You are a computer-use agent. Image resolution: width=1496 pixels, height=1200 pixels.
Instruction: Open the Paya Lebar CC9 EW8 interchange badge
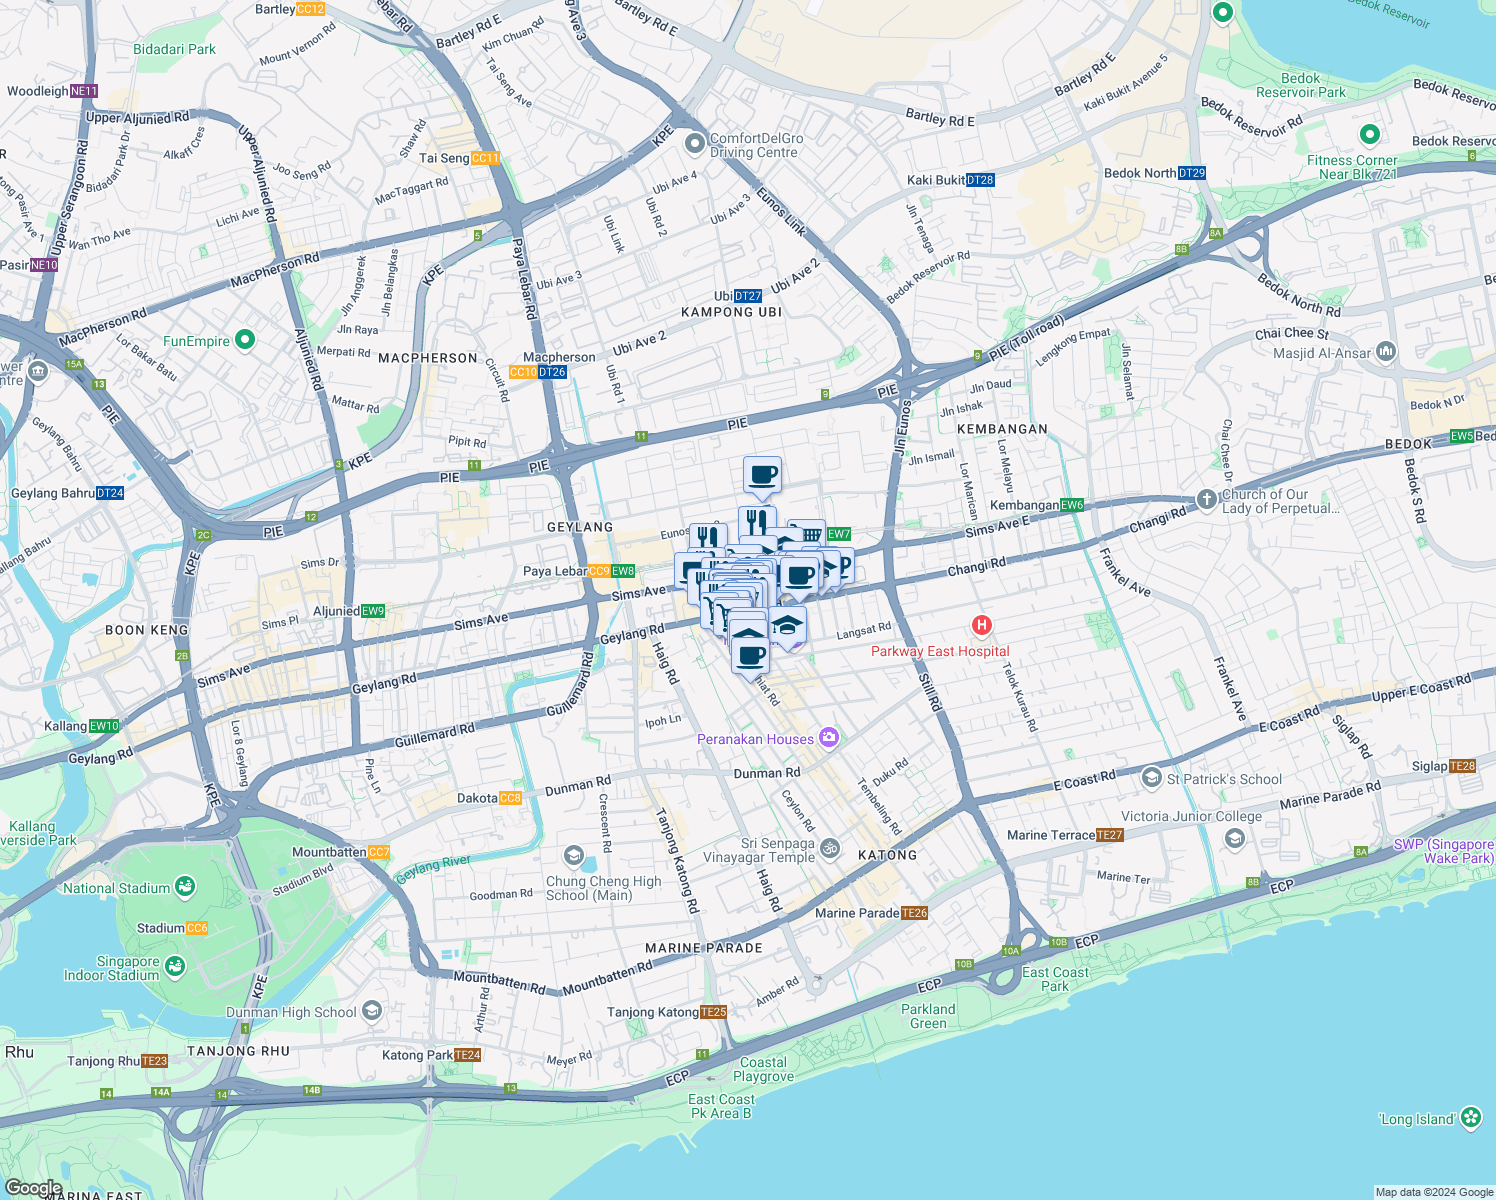[610, 570]
